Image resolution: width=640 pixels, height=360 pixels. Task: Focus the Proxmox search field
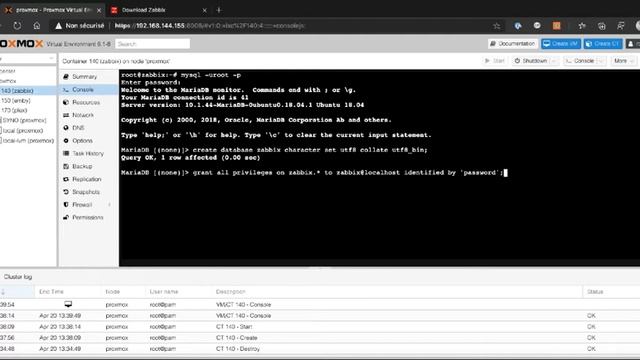pyautogui.click(x=152, y=44)
